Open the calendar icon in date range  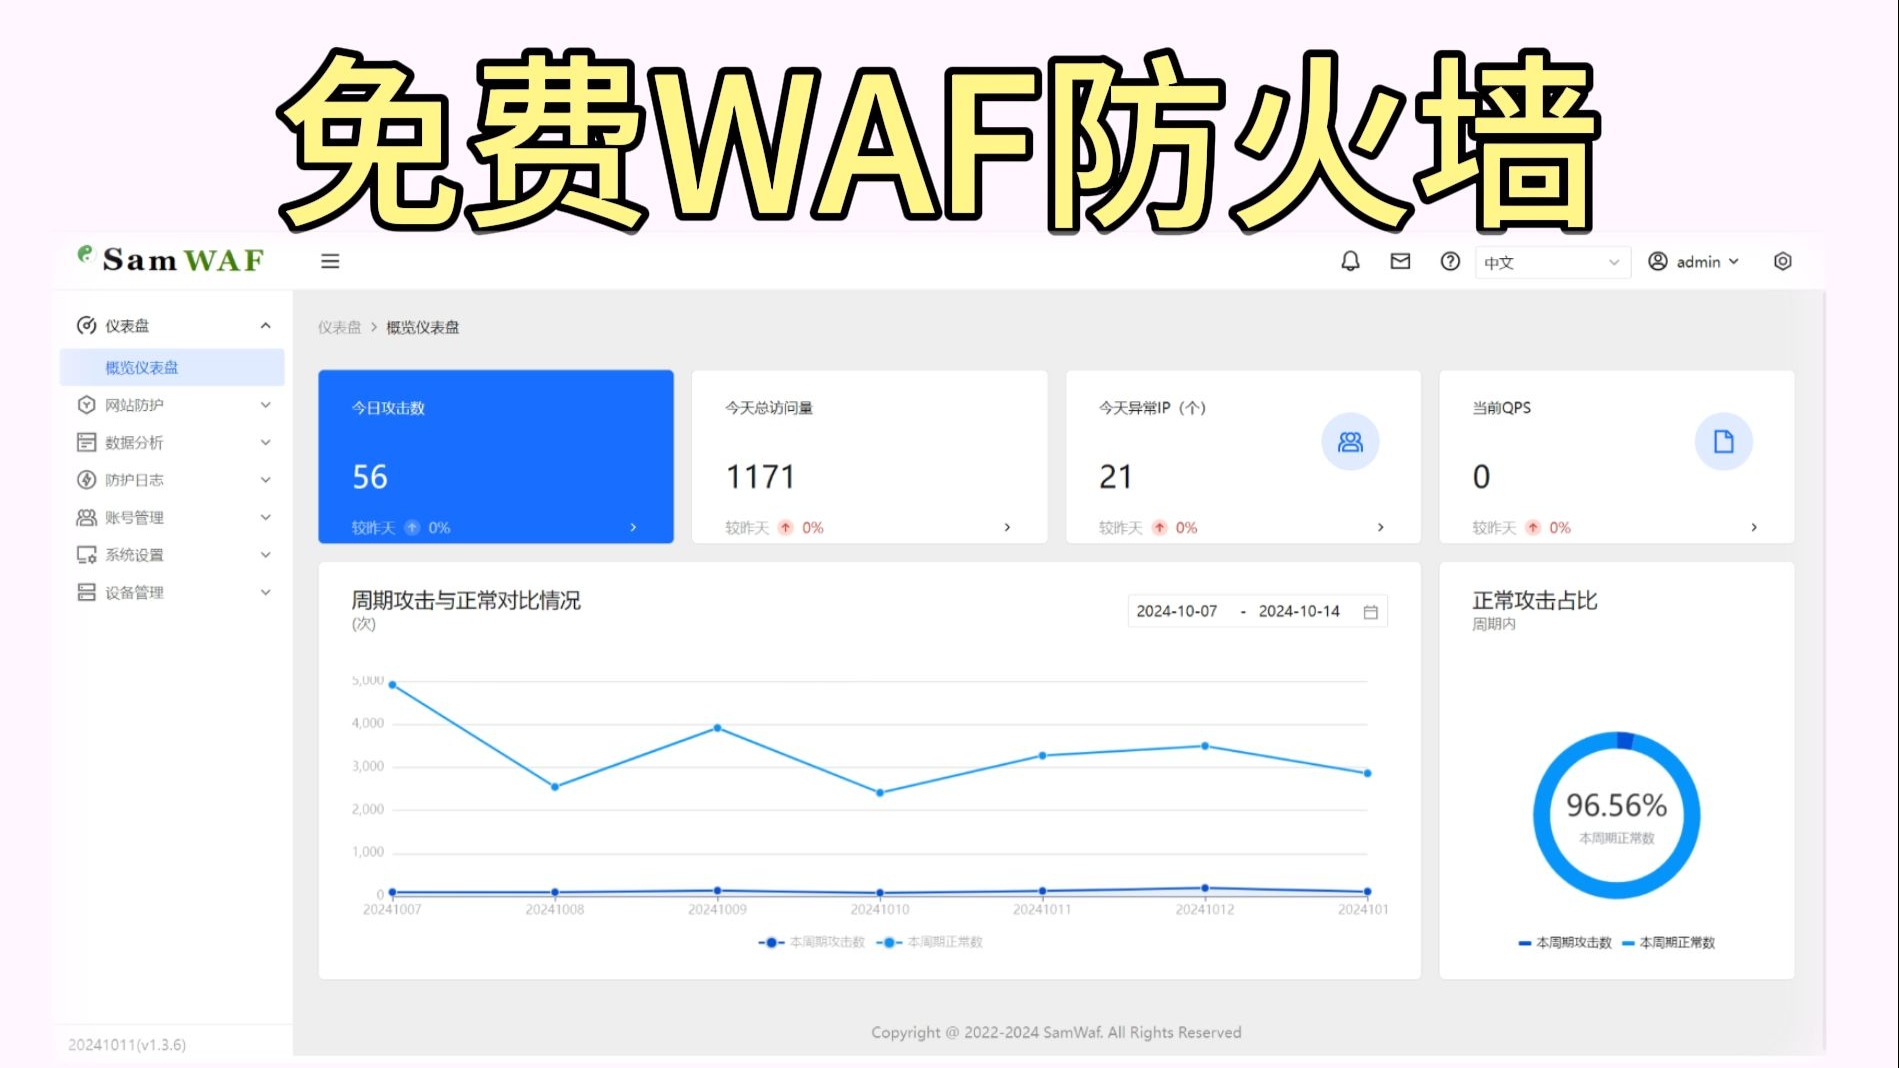click(x=1370, y=612)
